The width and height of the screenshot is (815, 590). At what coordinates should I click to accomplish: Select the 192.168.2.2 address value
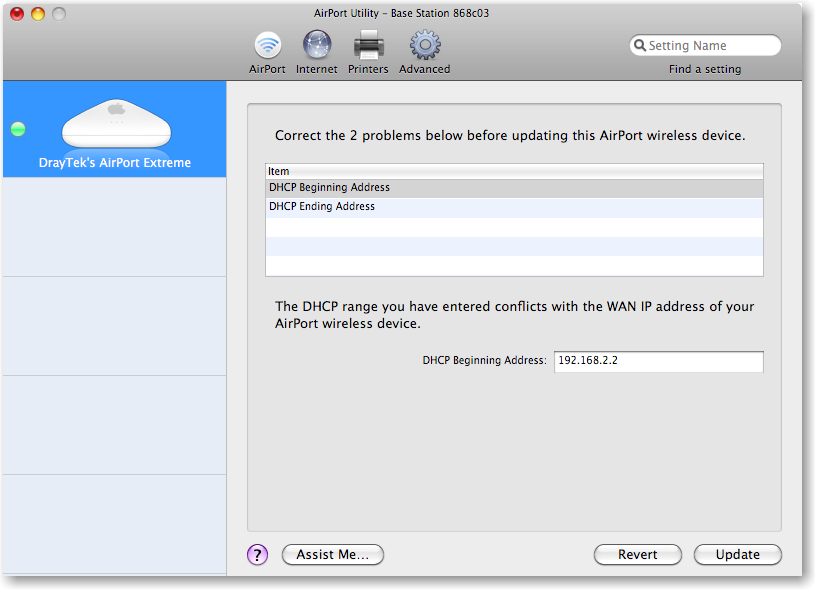pos(590,362)
